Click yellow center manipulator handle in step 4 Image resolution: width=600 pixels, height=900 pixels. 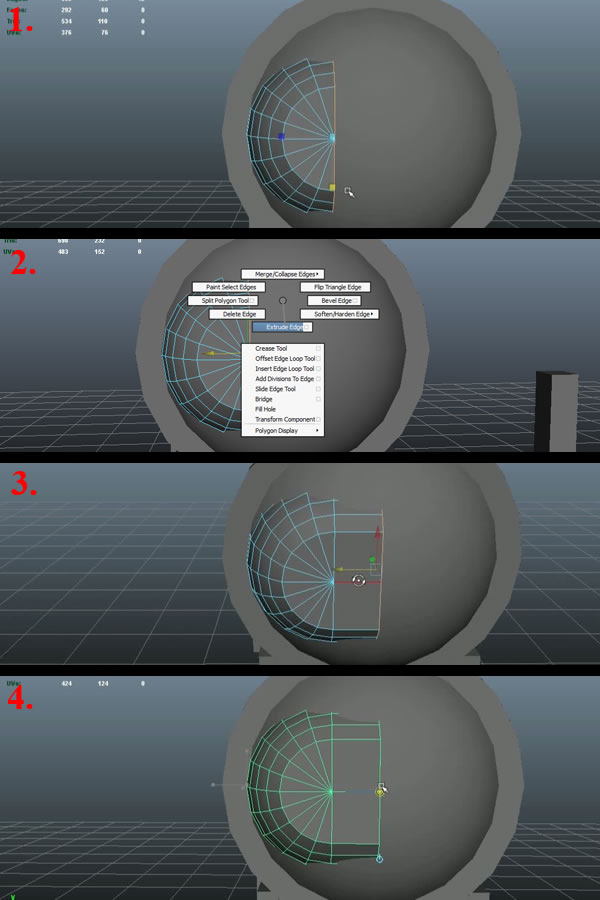pos(380,791)
